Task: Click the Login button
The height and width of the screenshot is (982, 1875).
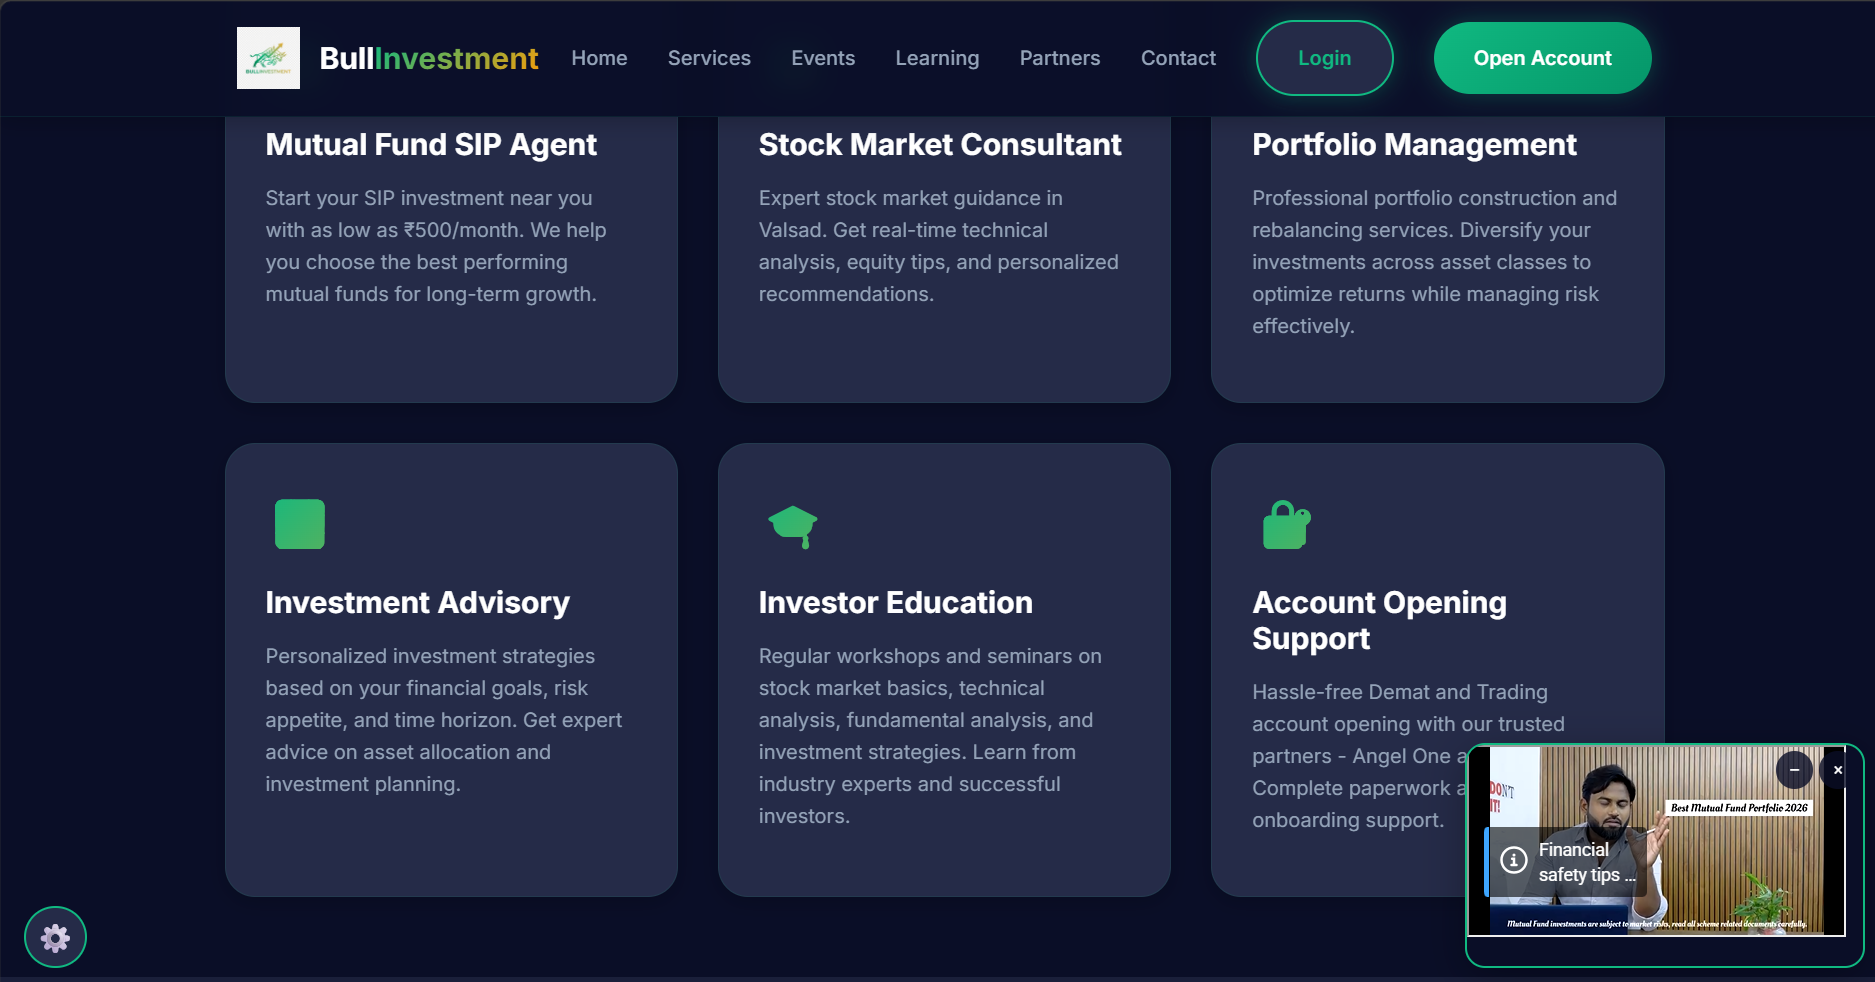Action: [x=1324, y=58]
